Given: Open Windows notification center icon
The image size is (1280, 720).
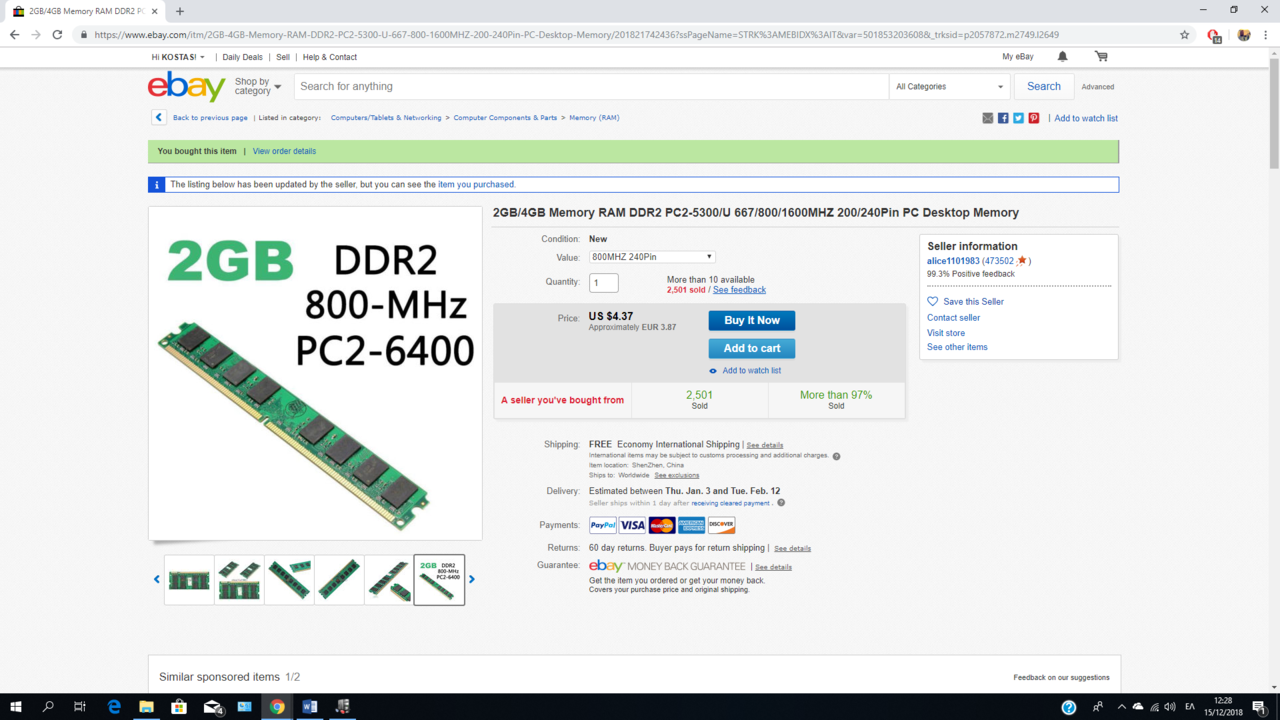Looking at the screenshot, I should coord(1259,707).
